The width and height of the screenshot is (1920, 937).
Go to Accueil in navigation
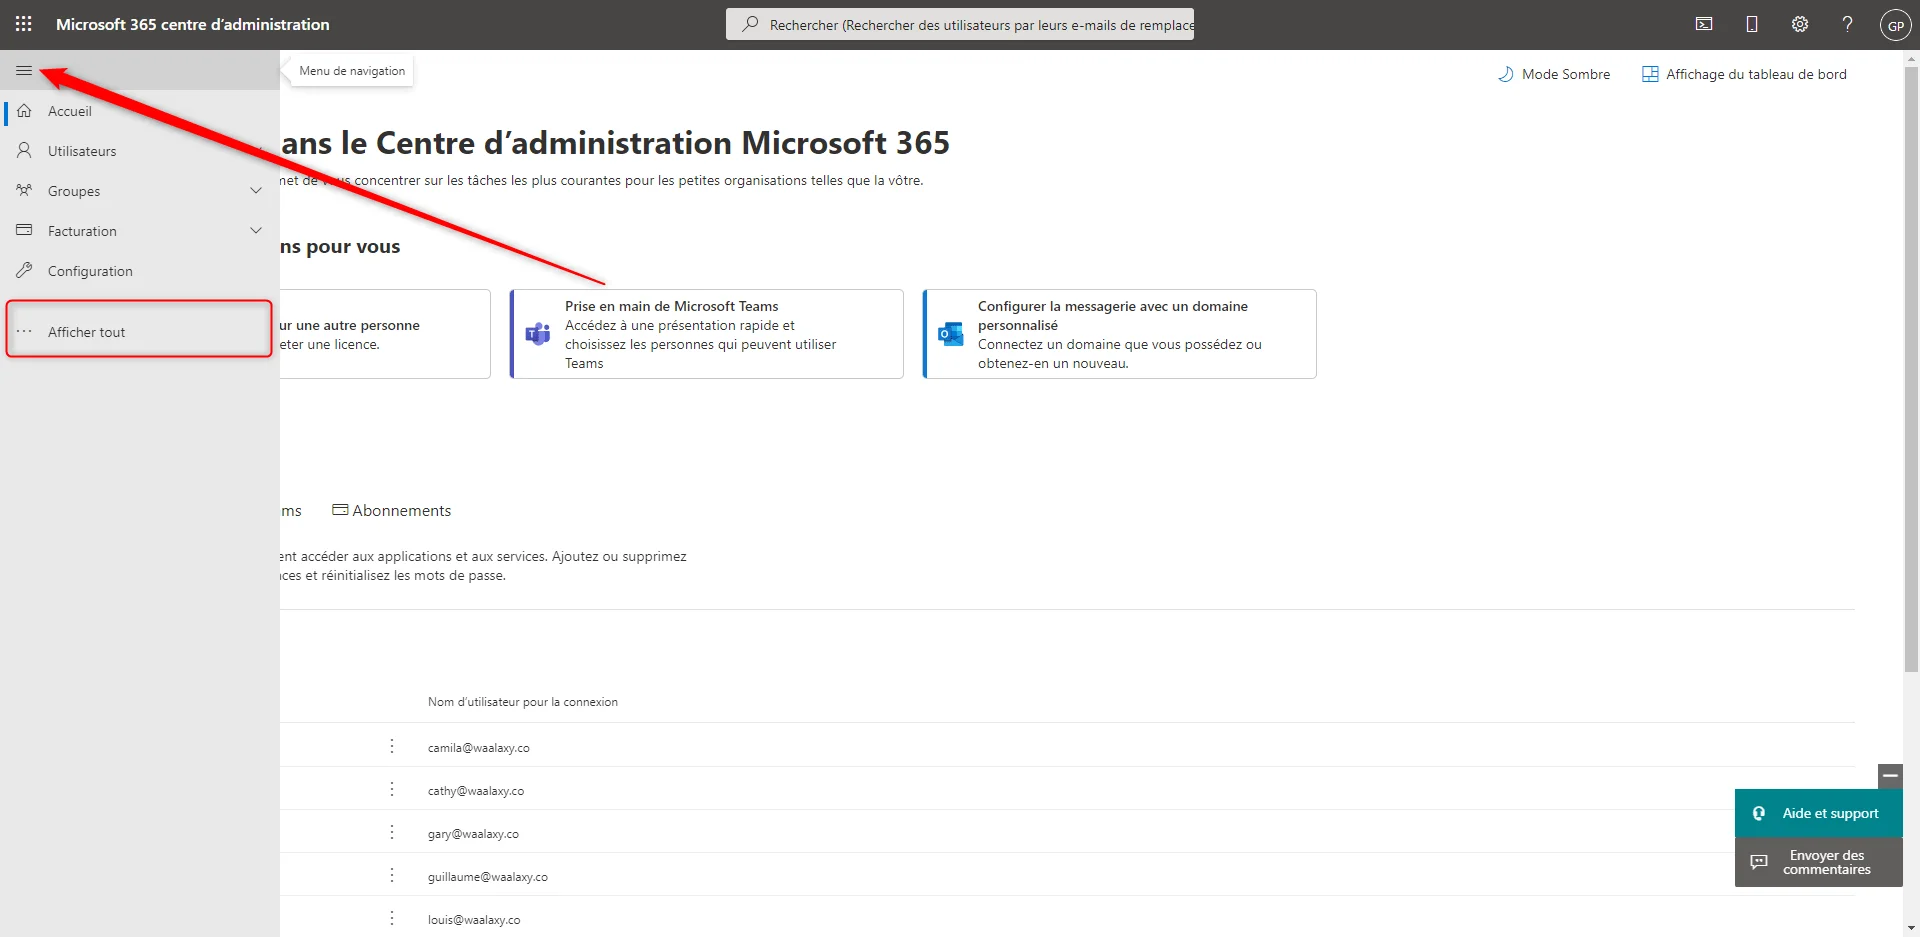tap(140, 111)
